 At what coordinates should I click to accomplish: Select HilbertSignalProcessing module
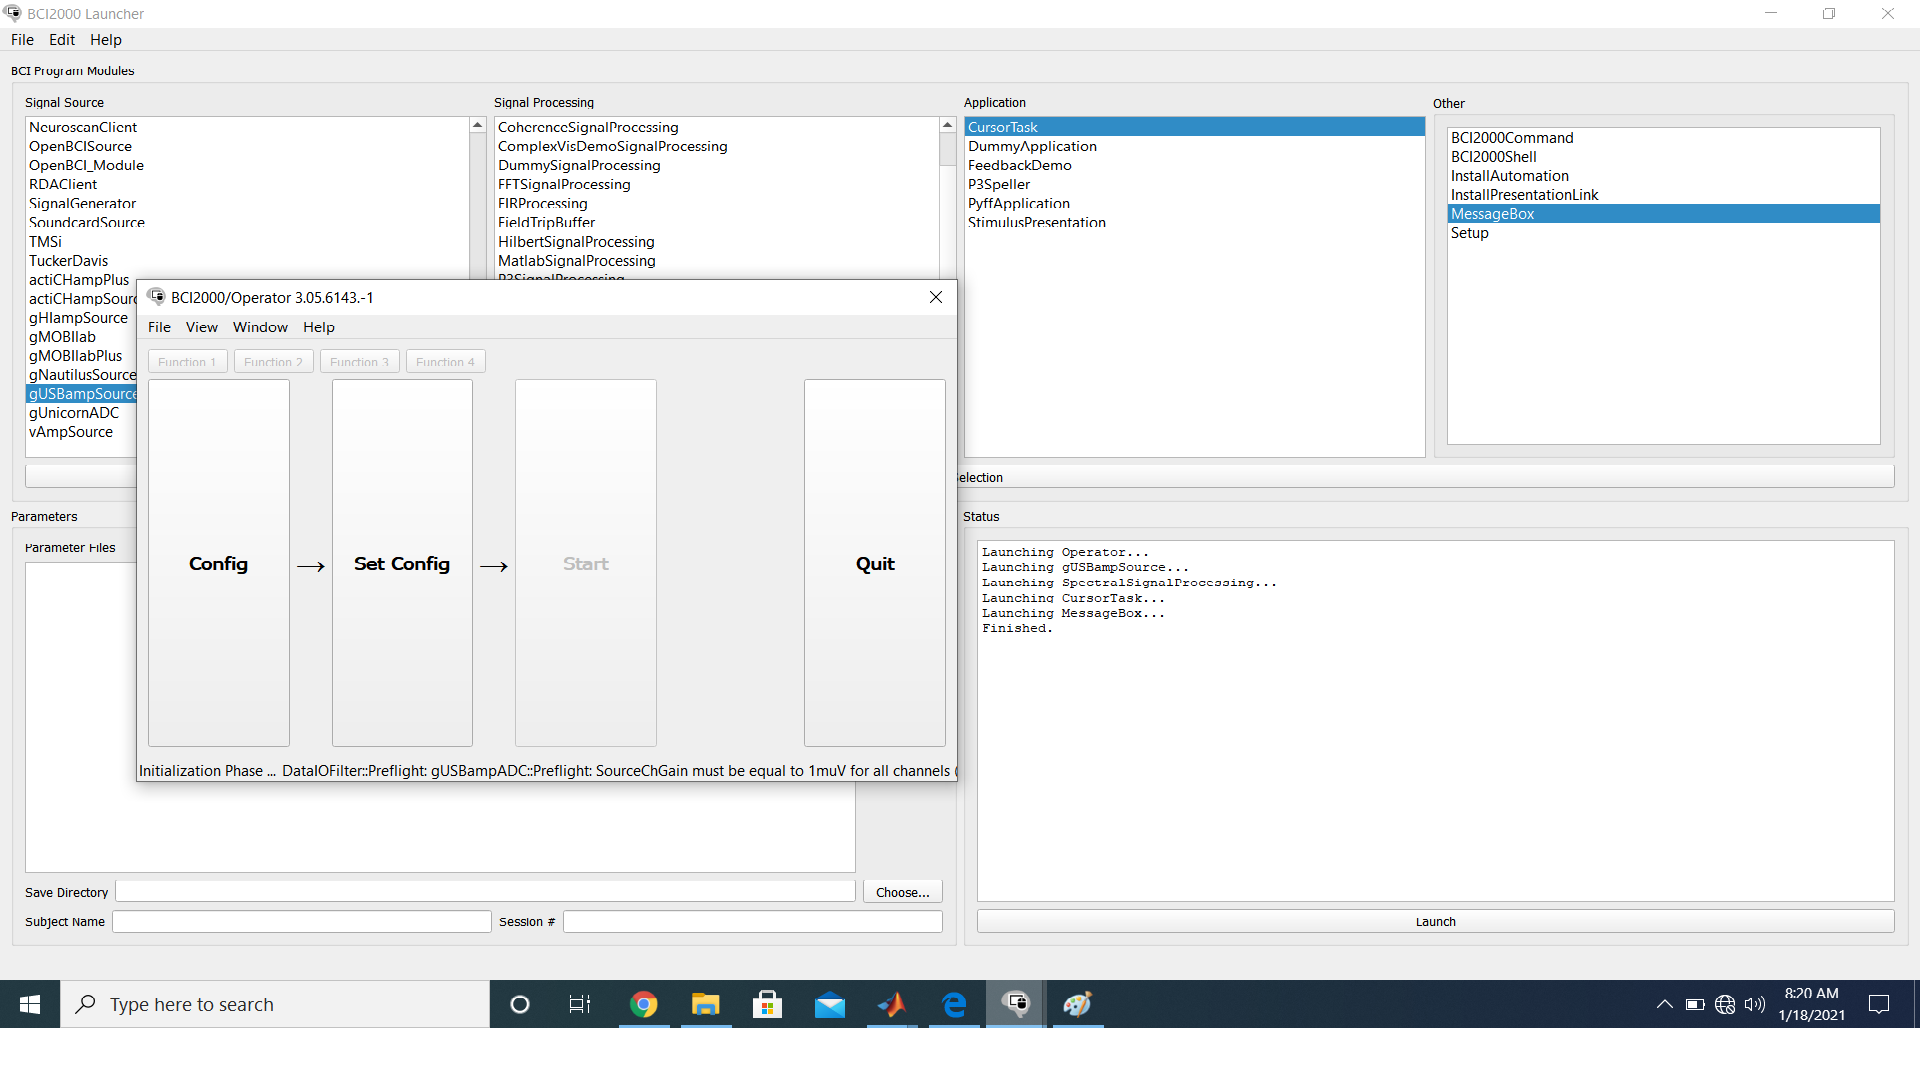click(576, 242)
